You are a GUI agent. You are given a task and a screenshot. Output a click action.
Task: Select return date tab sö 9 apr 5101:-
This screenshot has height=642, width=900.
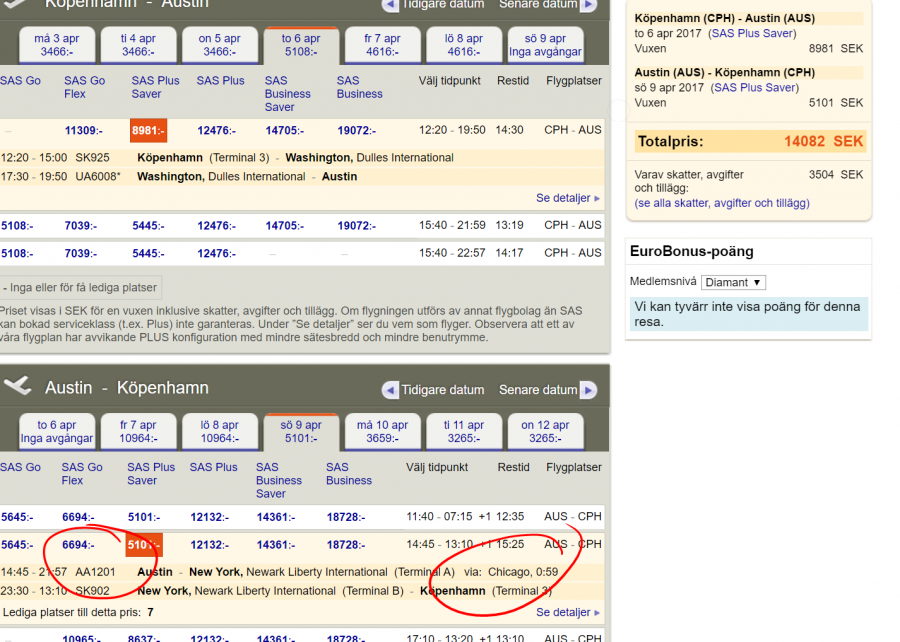point(301,431)
